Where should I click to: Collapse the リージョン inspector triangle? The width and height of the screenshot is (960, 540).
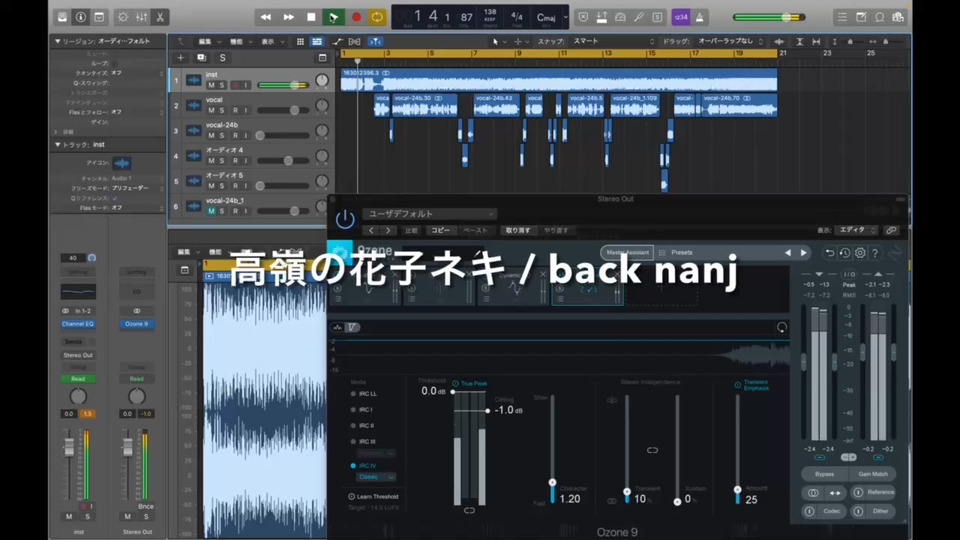click(58, 41)
